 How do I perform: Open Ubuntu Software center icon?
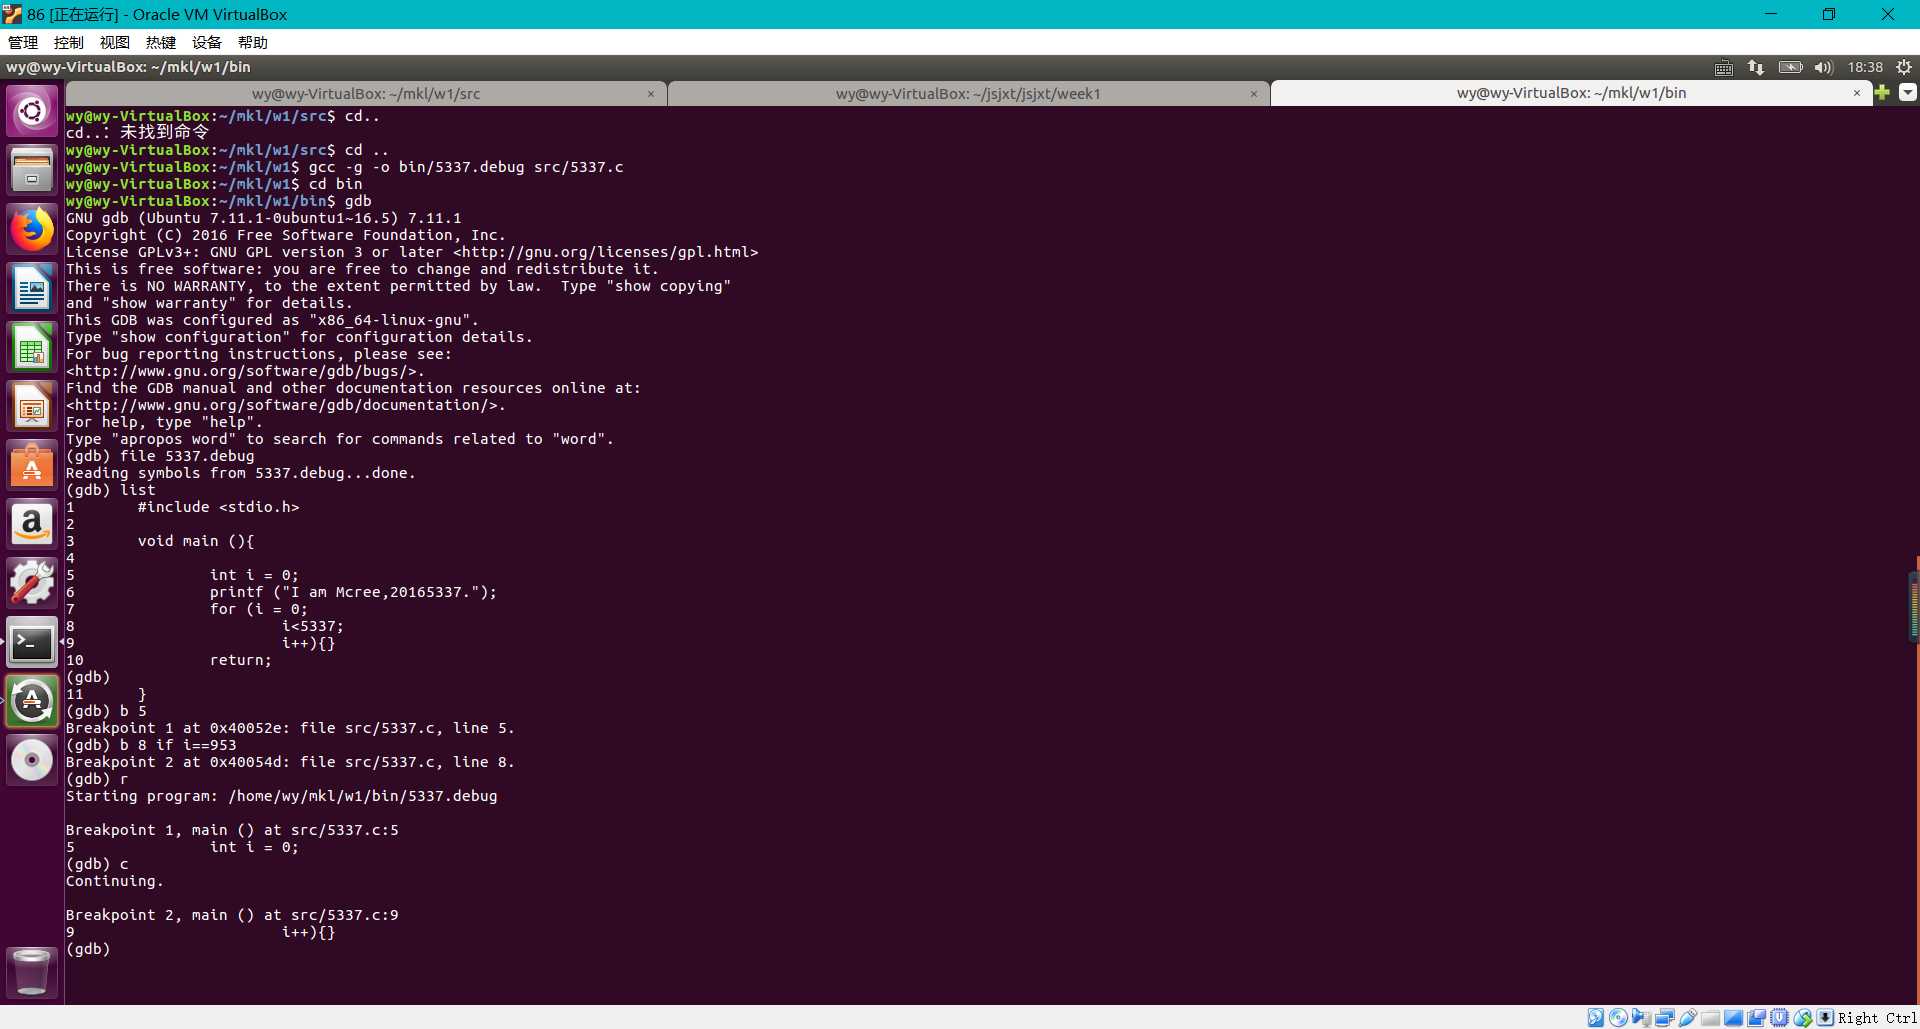pos(32,465)
